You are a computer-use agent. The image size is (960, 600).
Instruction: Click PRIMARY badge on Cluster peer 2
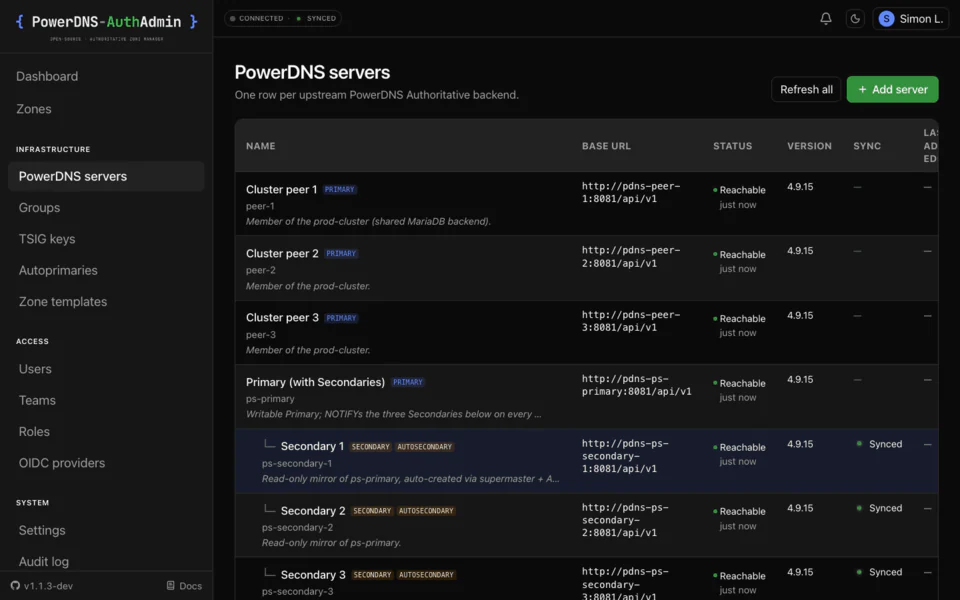tap(341, 253)
